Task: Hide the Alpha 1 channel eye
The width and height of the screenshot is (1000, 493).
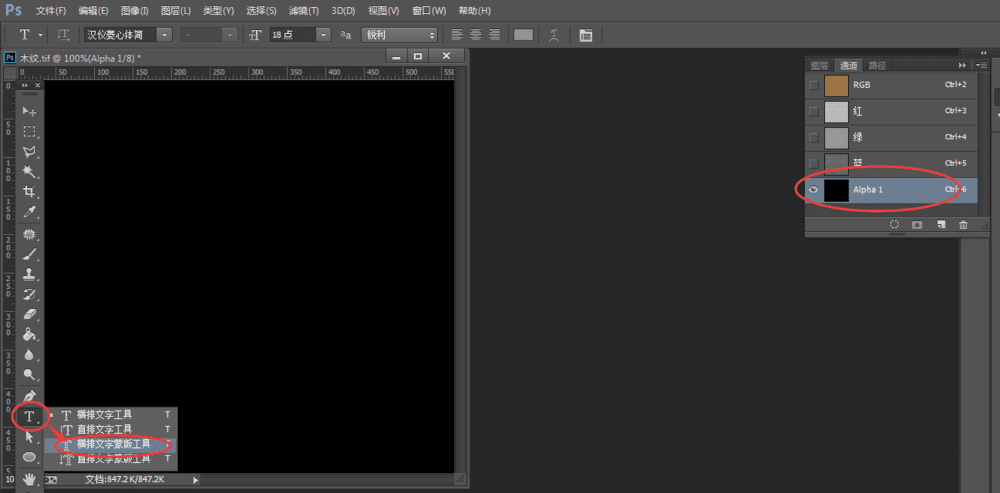Action: (814, 189)
